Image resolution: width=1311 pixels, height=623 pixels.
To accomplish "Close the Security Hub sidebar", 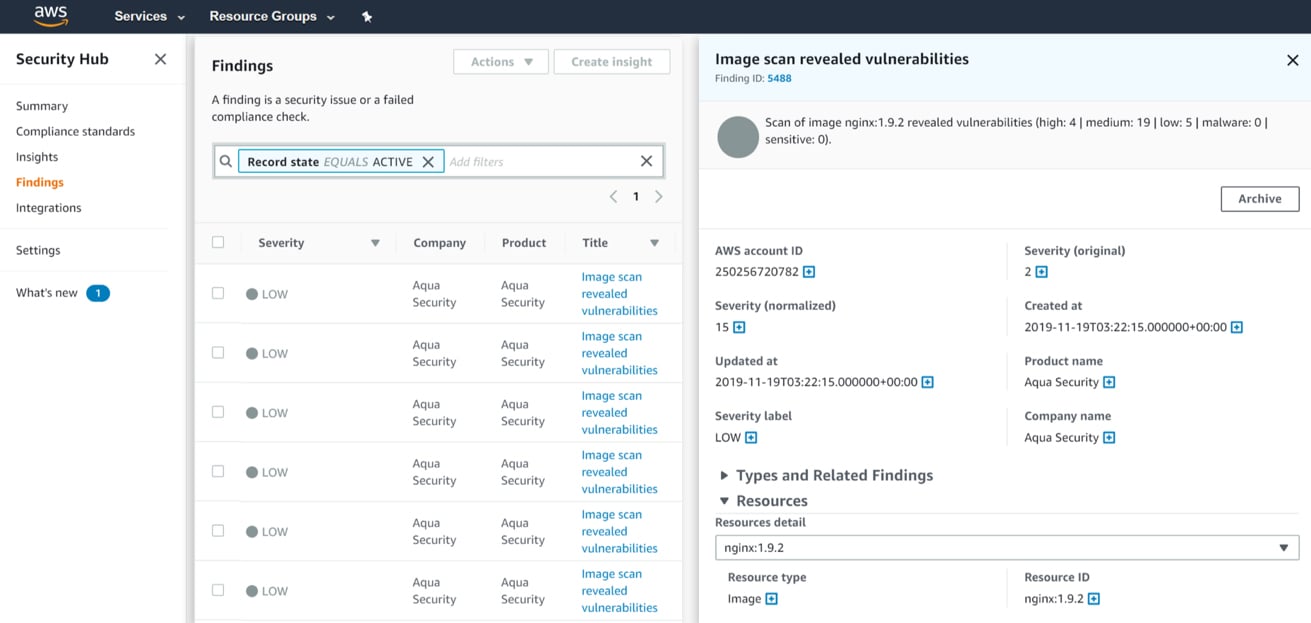I will (160, 59).
